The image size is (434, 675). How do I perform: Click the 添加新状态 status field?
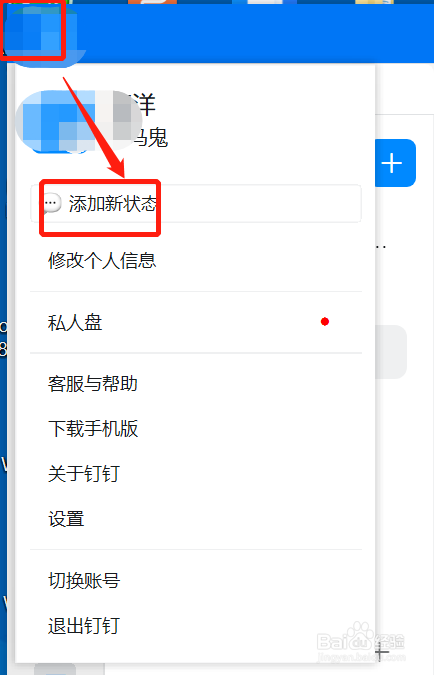[196, 204]
